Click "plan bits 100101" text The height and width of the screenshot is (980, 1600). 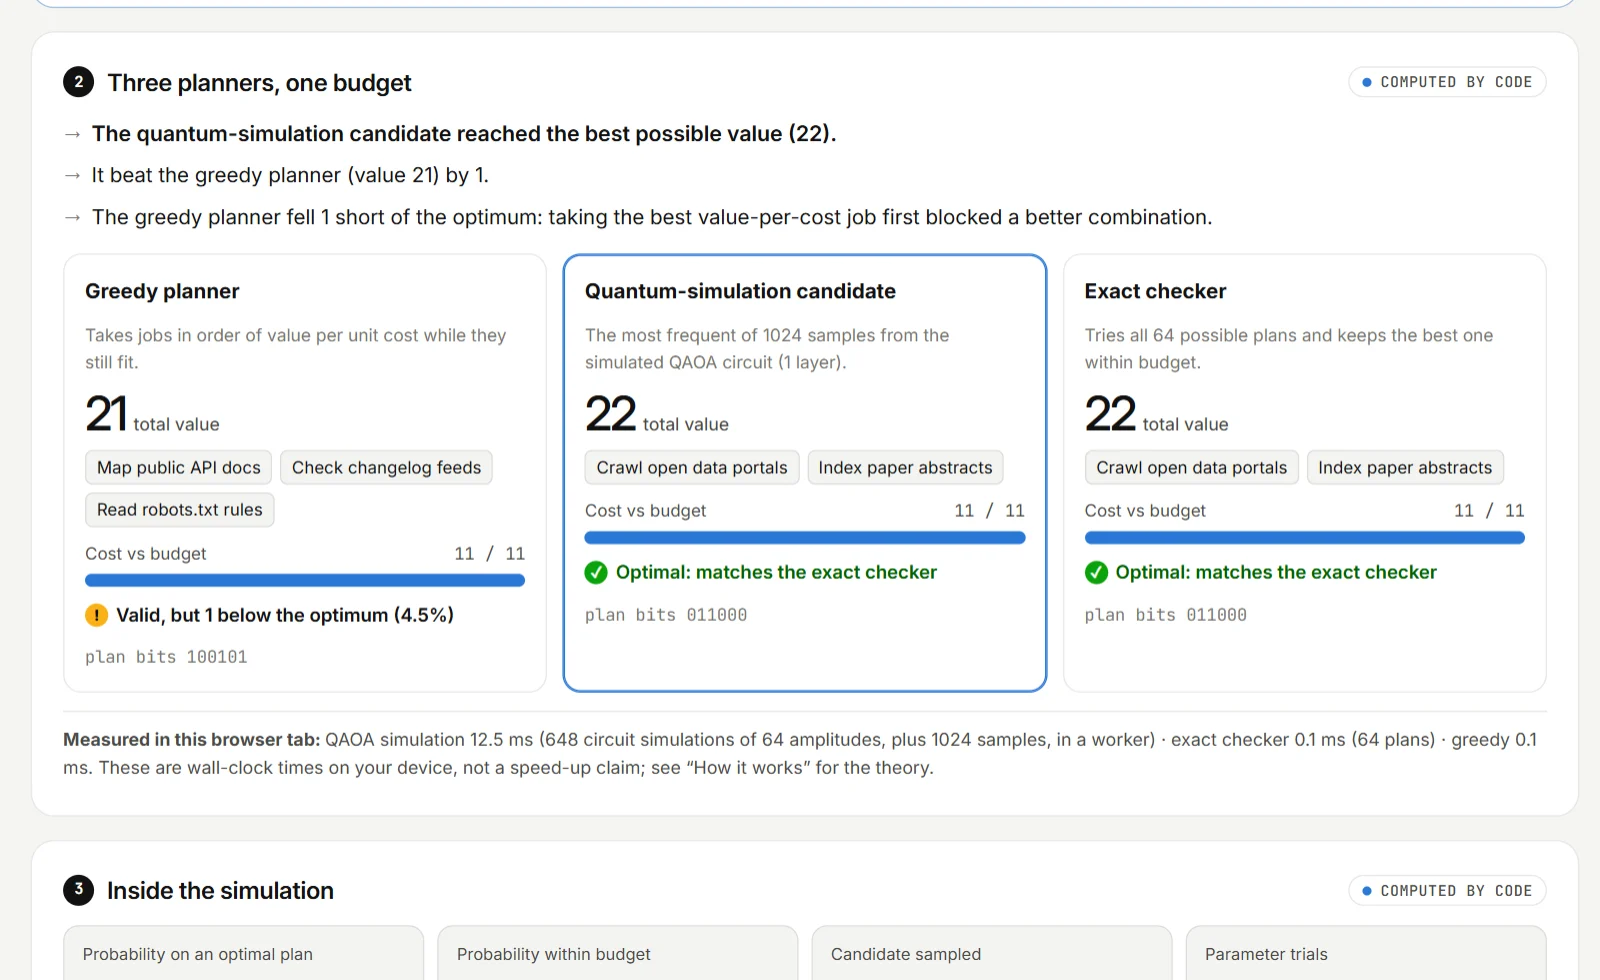point(166,657)
